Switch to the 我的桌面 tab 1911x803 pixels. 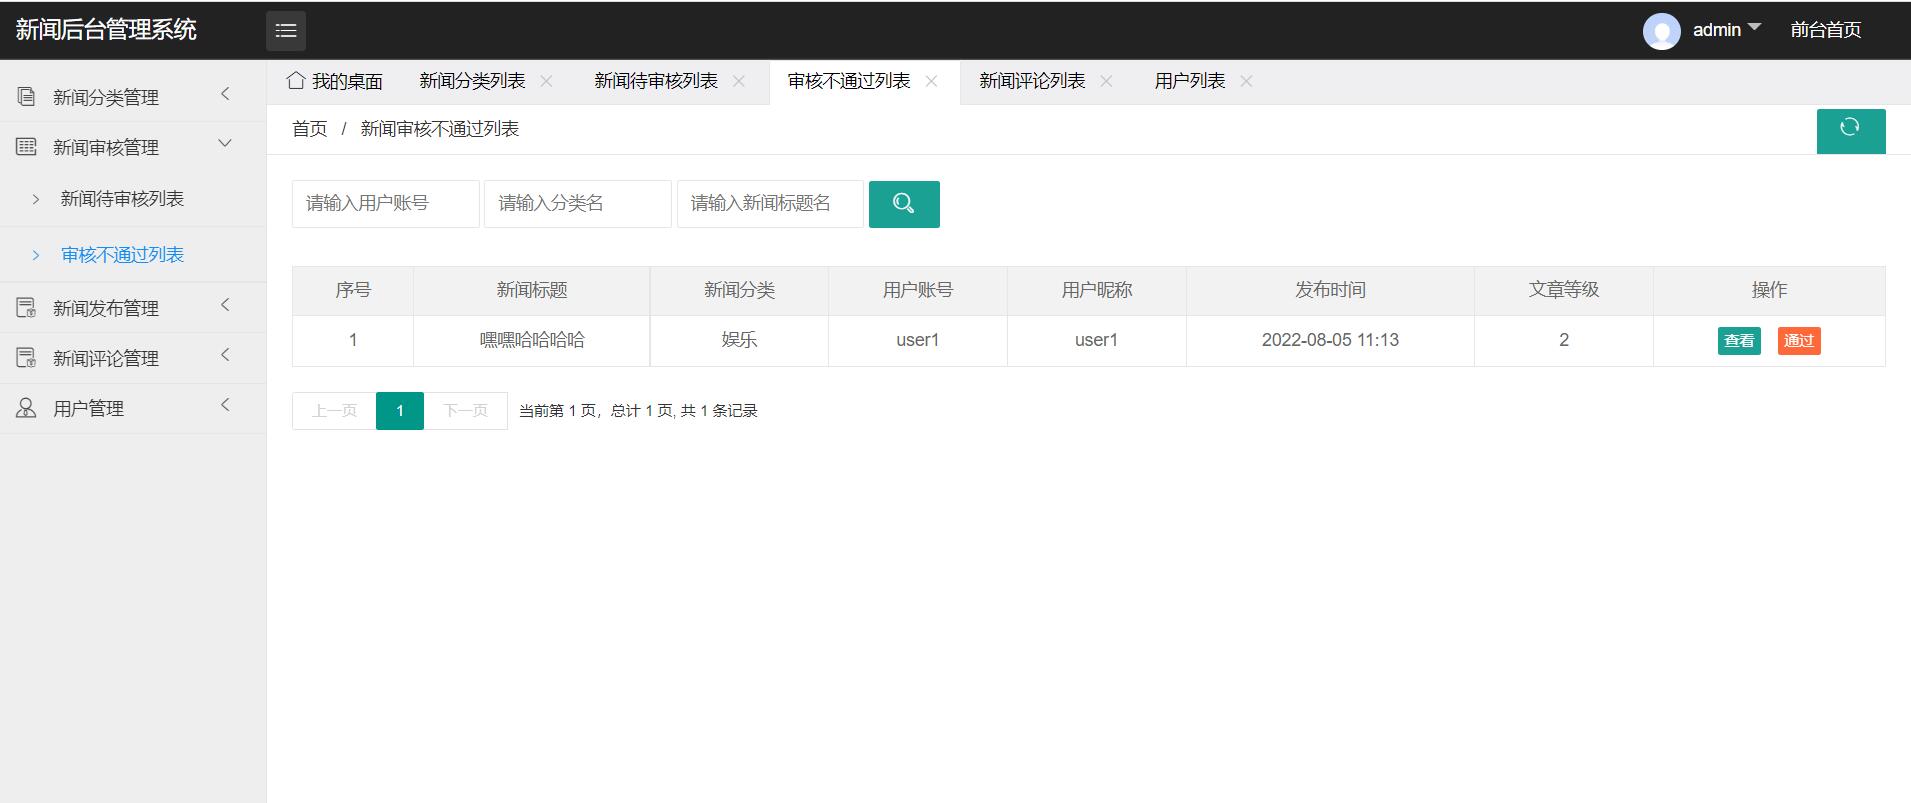point(334,81)
